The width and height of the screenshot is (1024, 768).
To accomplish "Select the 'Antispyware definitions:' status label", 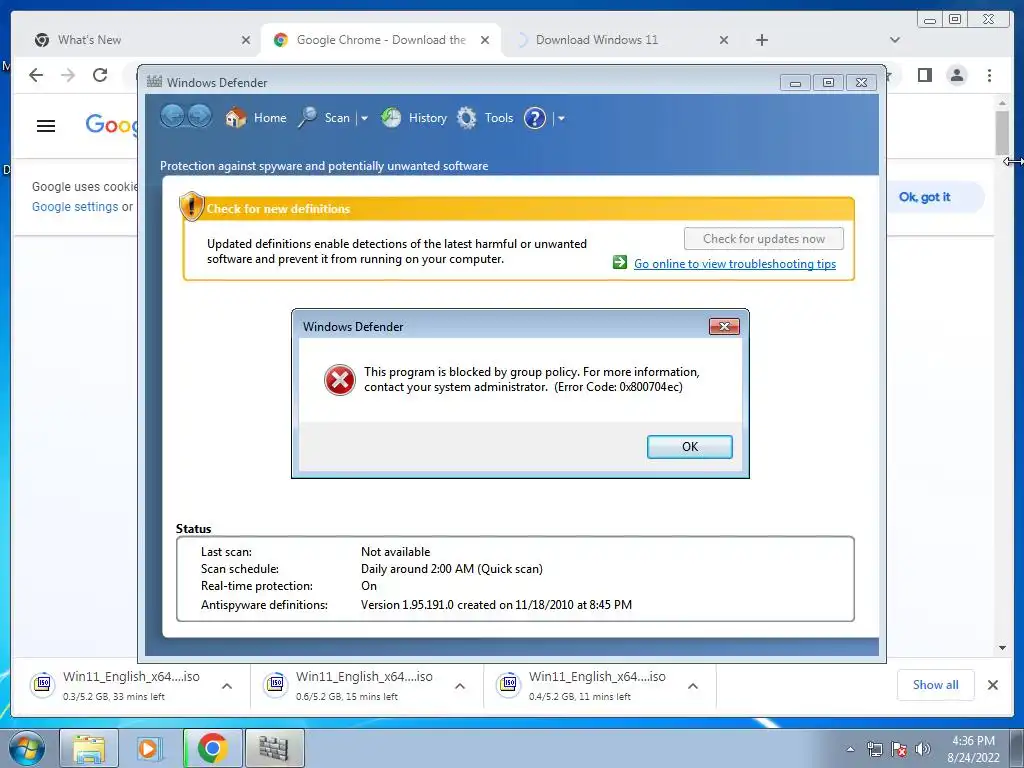I will click(x=264, y=605).
